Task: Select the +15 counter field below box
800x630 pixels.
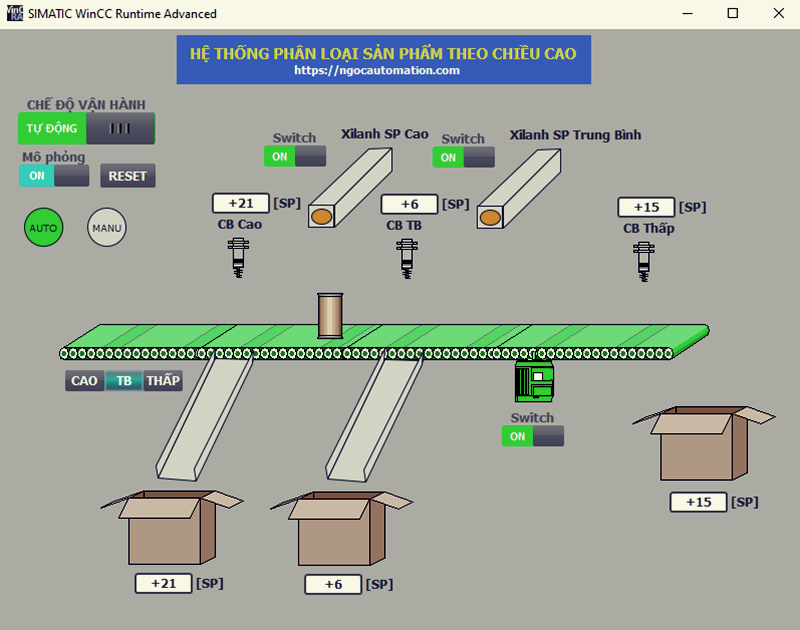Action: pyautogui.click(x=698, y=502)
